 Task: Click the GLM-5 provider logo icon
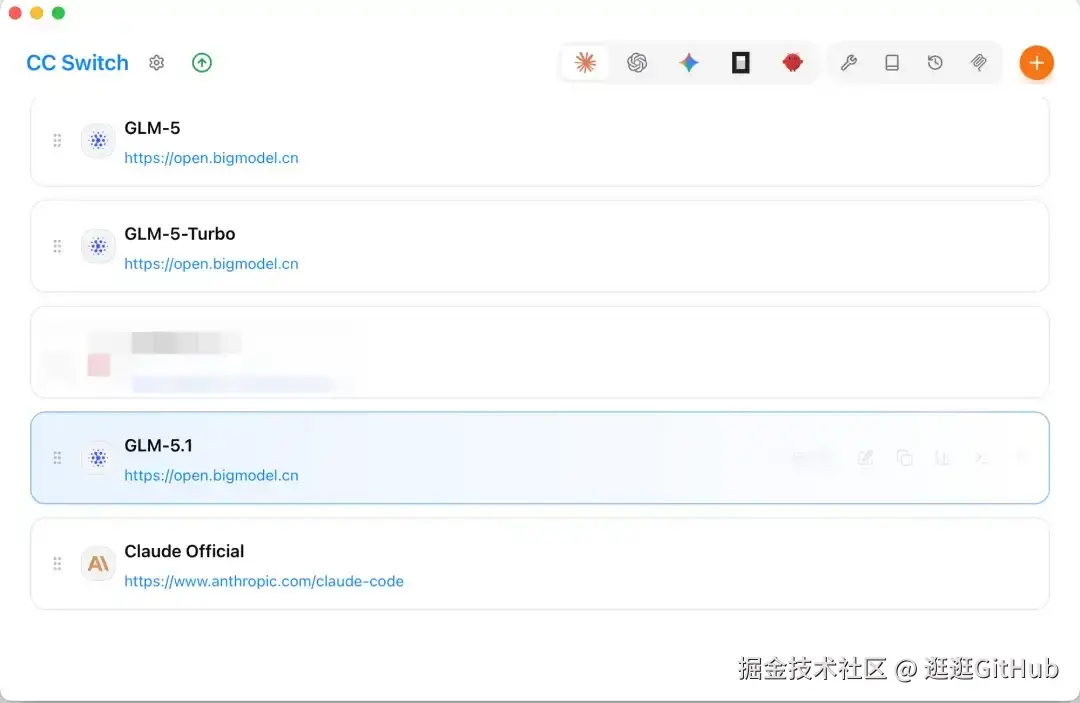(98, 140)
